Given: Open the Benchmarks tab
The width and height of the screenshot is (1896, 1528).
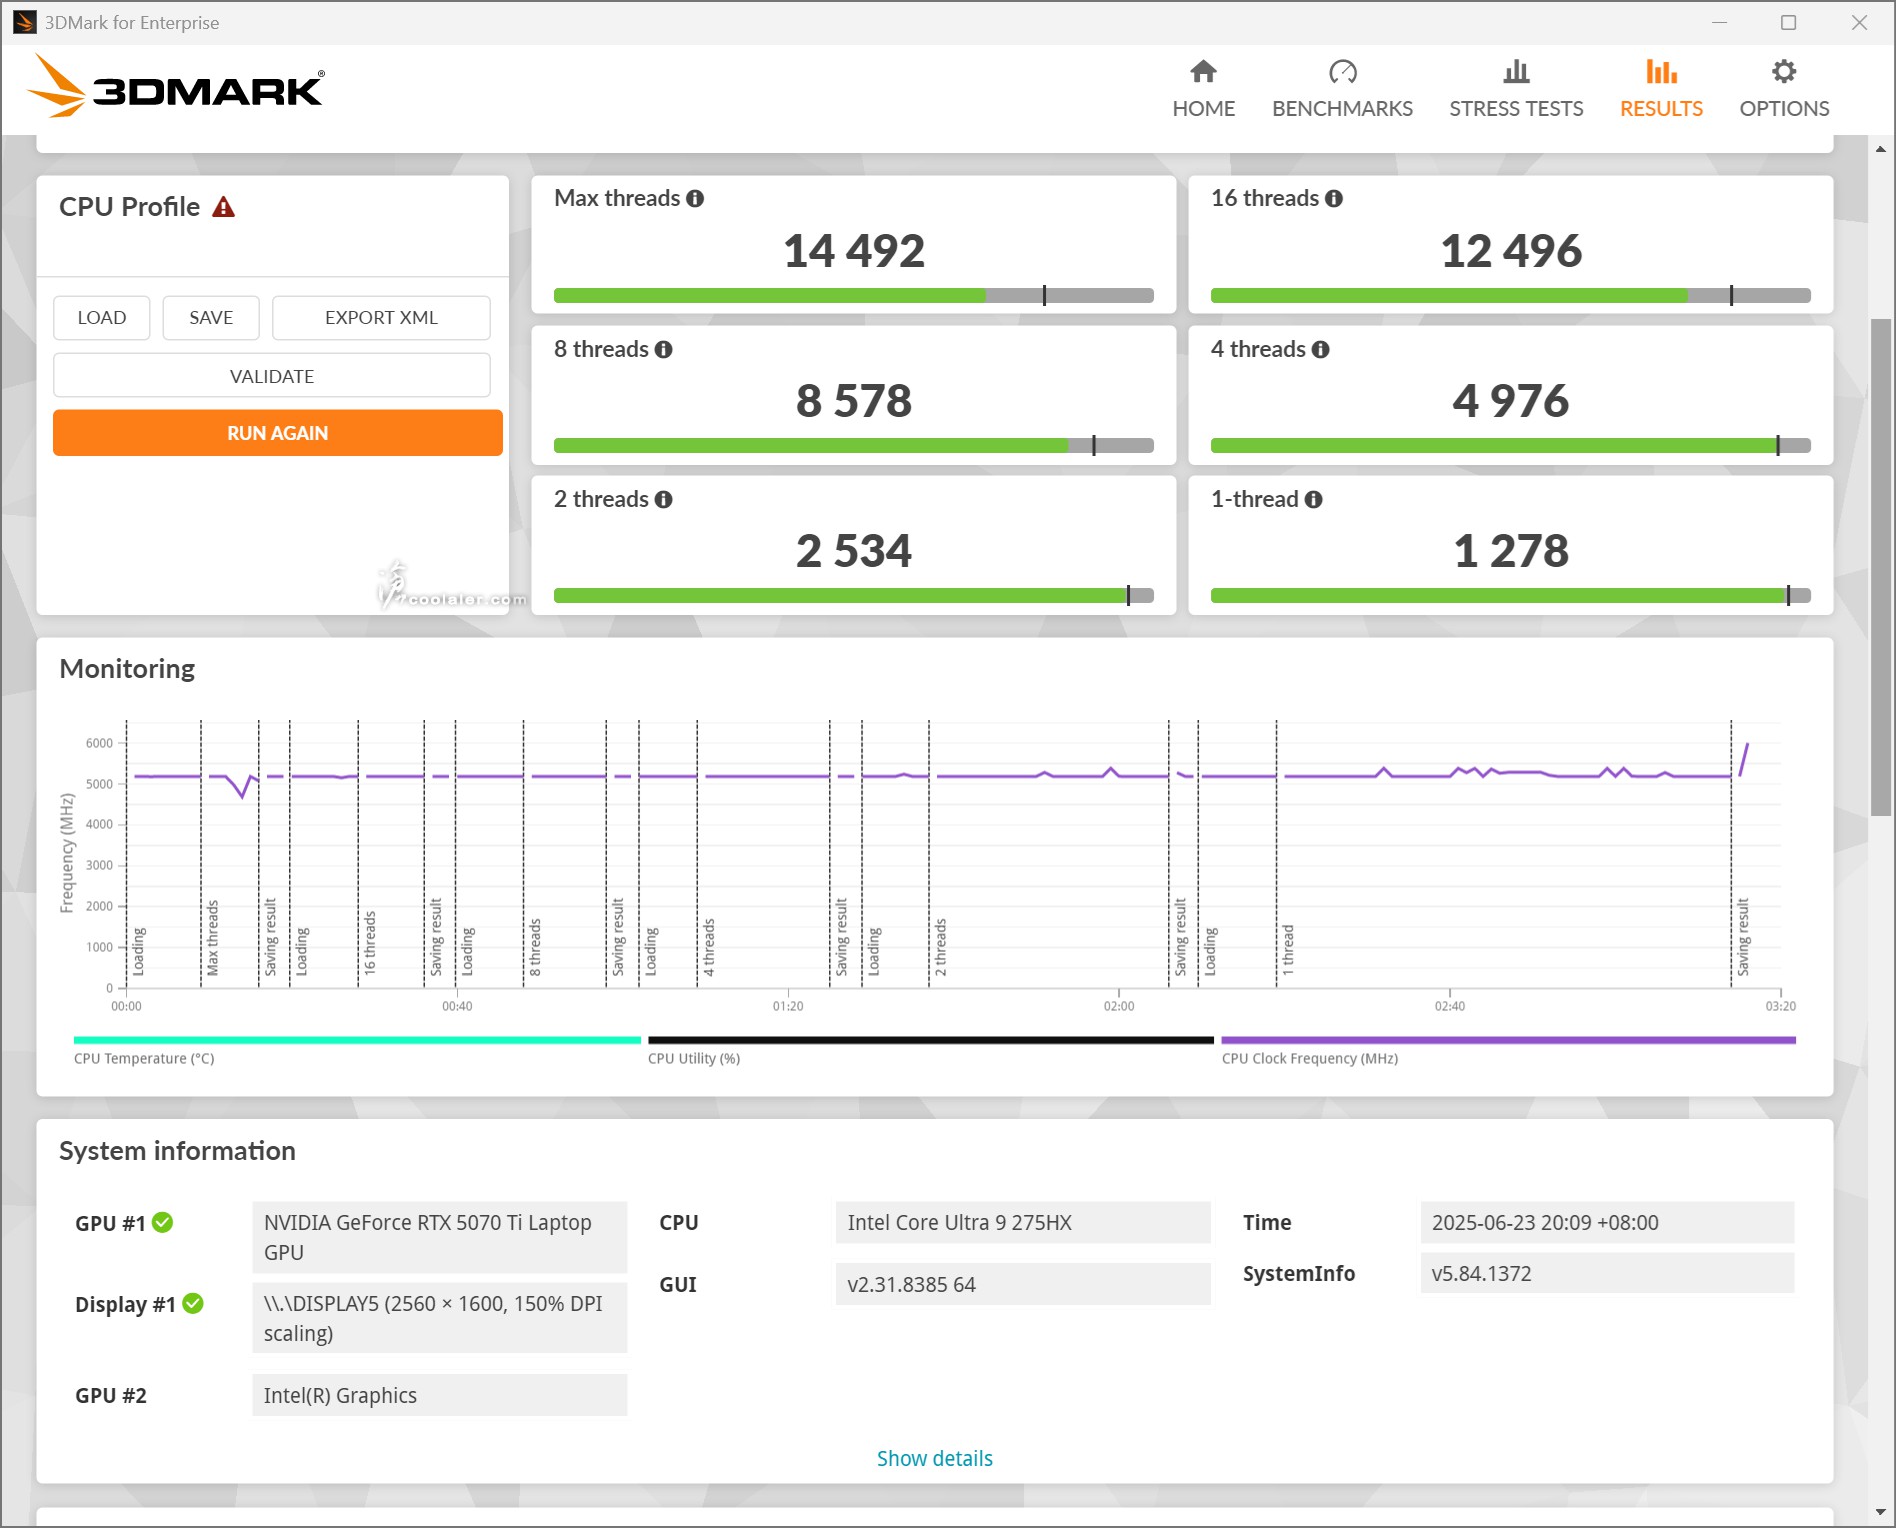Looking at the screenshot, I should (x=1342, y=88).
